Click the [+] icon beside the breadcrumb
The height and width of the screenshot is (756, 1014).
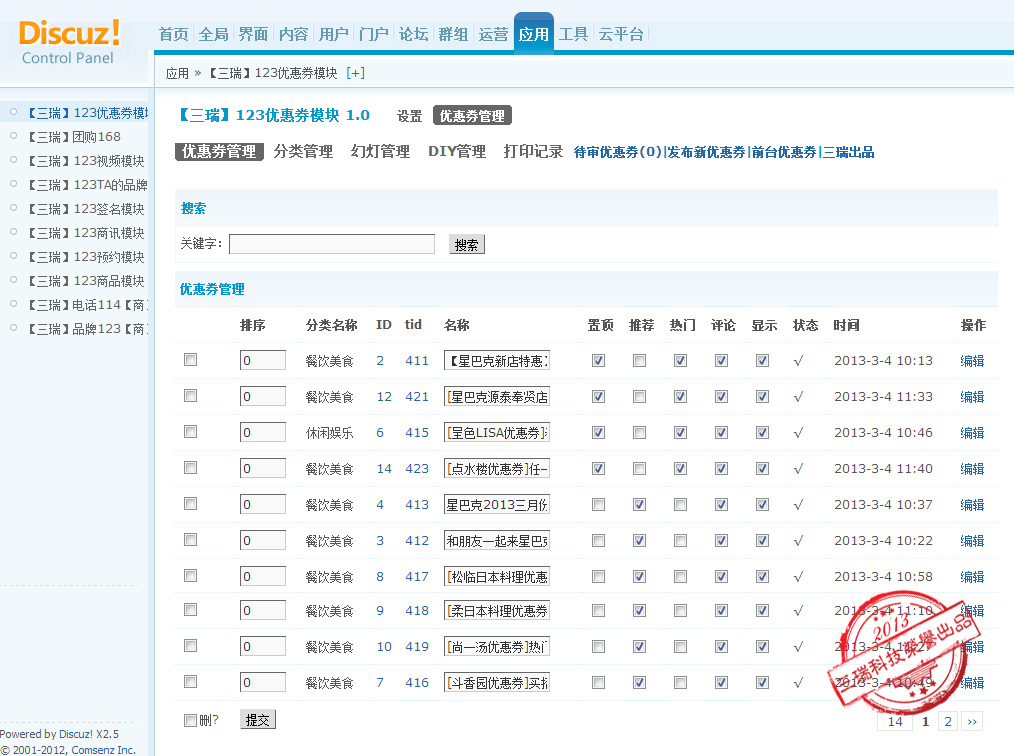tap(355, 73)
